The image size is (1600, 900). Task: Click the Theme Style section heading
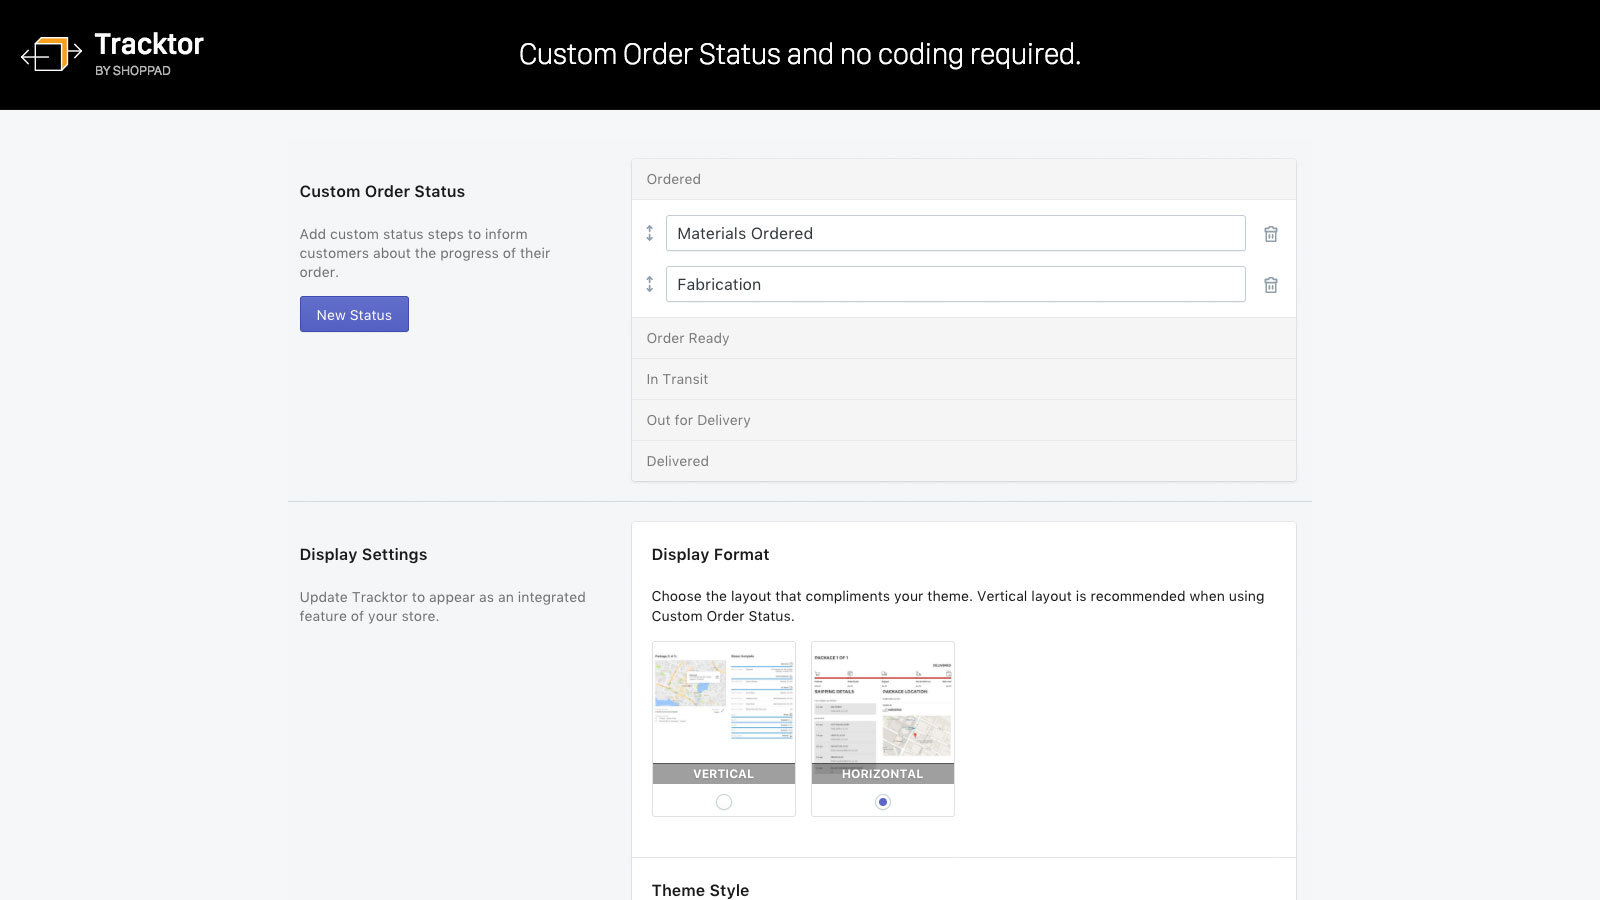point(700,889)
